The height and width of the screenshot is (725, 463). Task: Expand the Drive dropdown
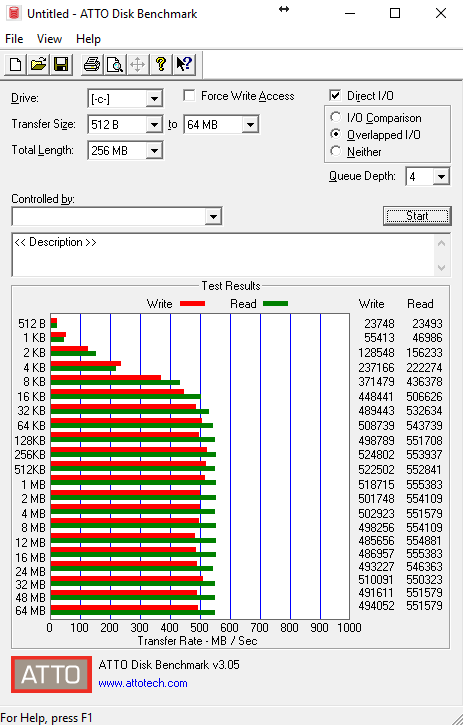(x=154, y=98)
